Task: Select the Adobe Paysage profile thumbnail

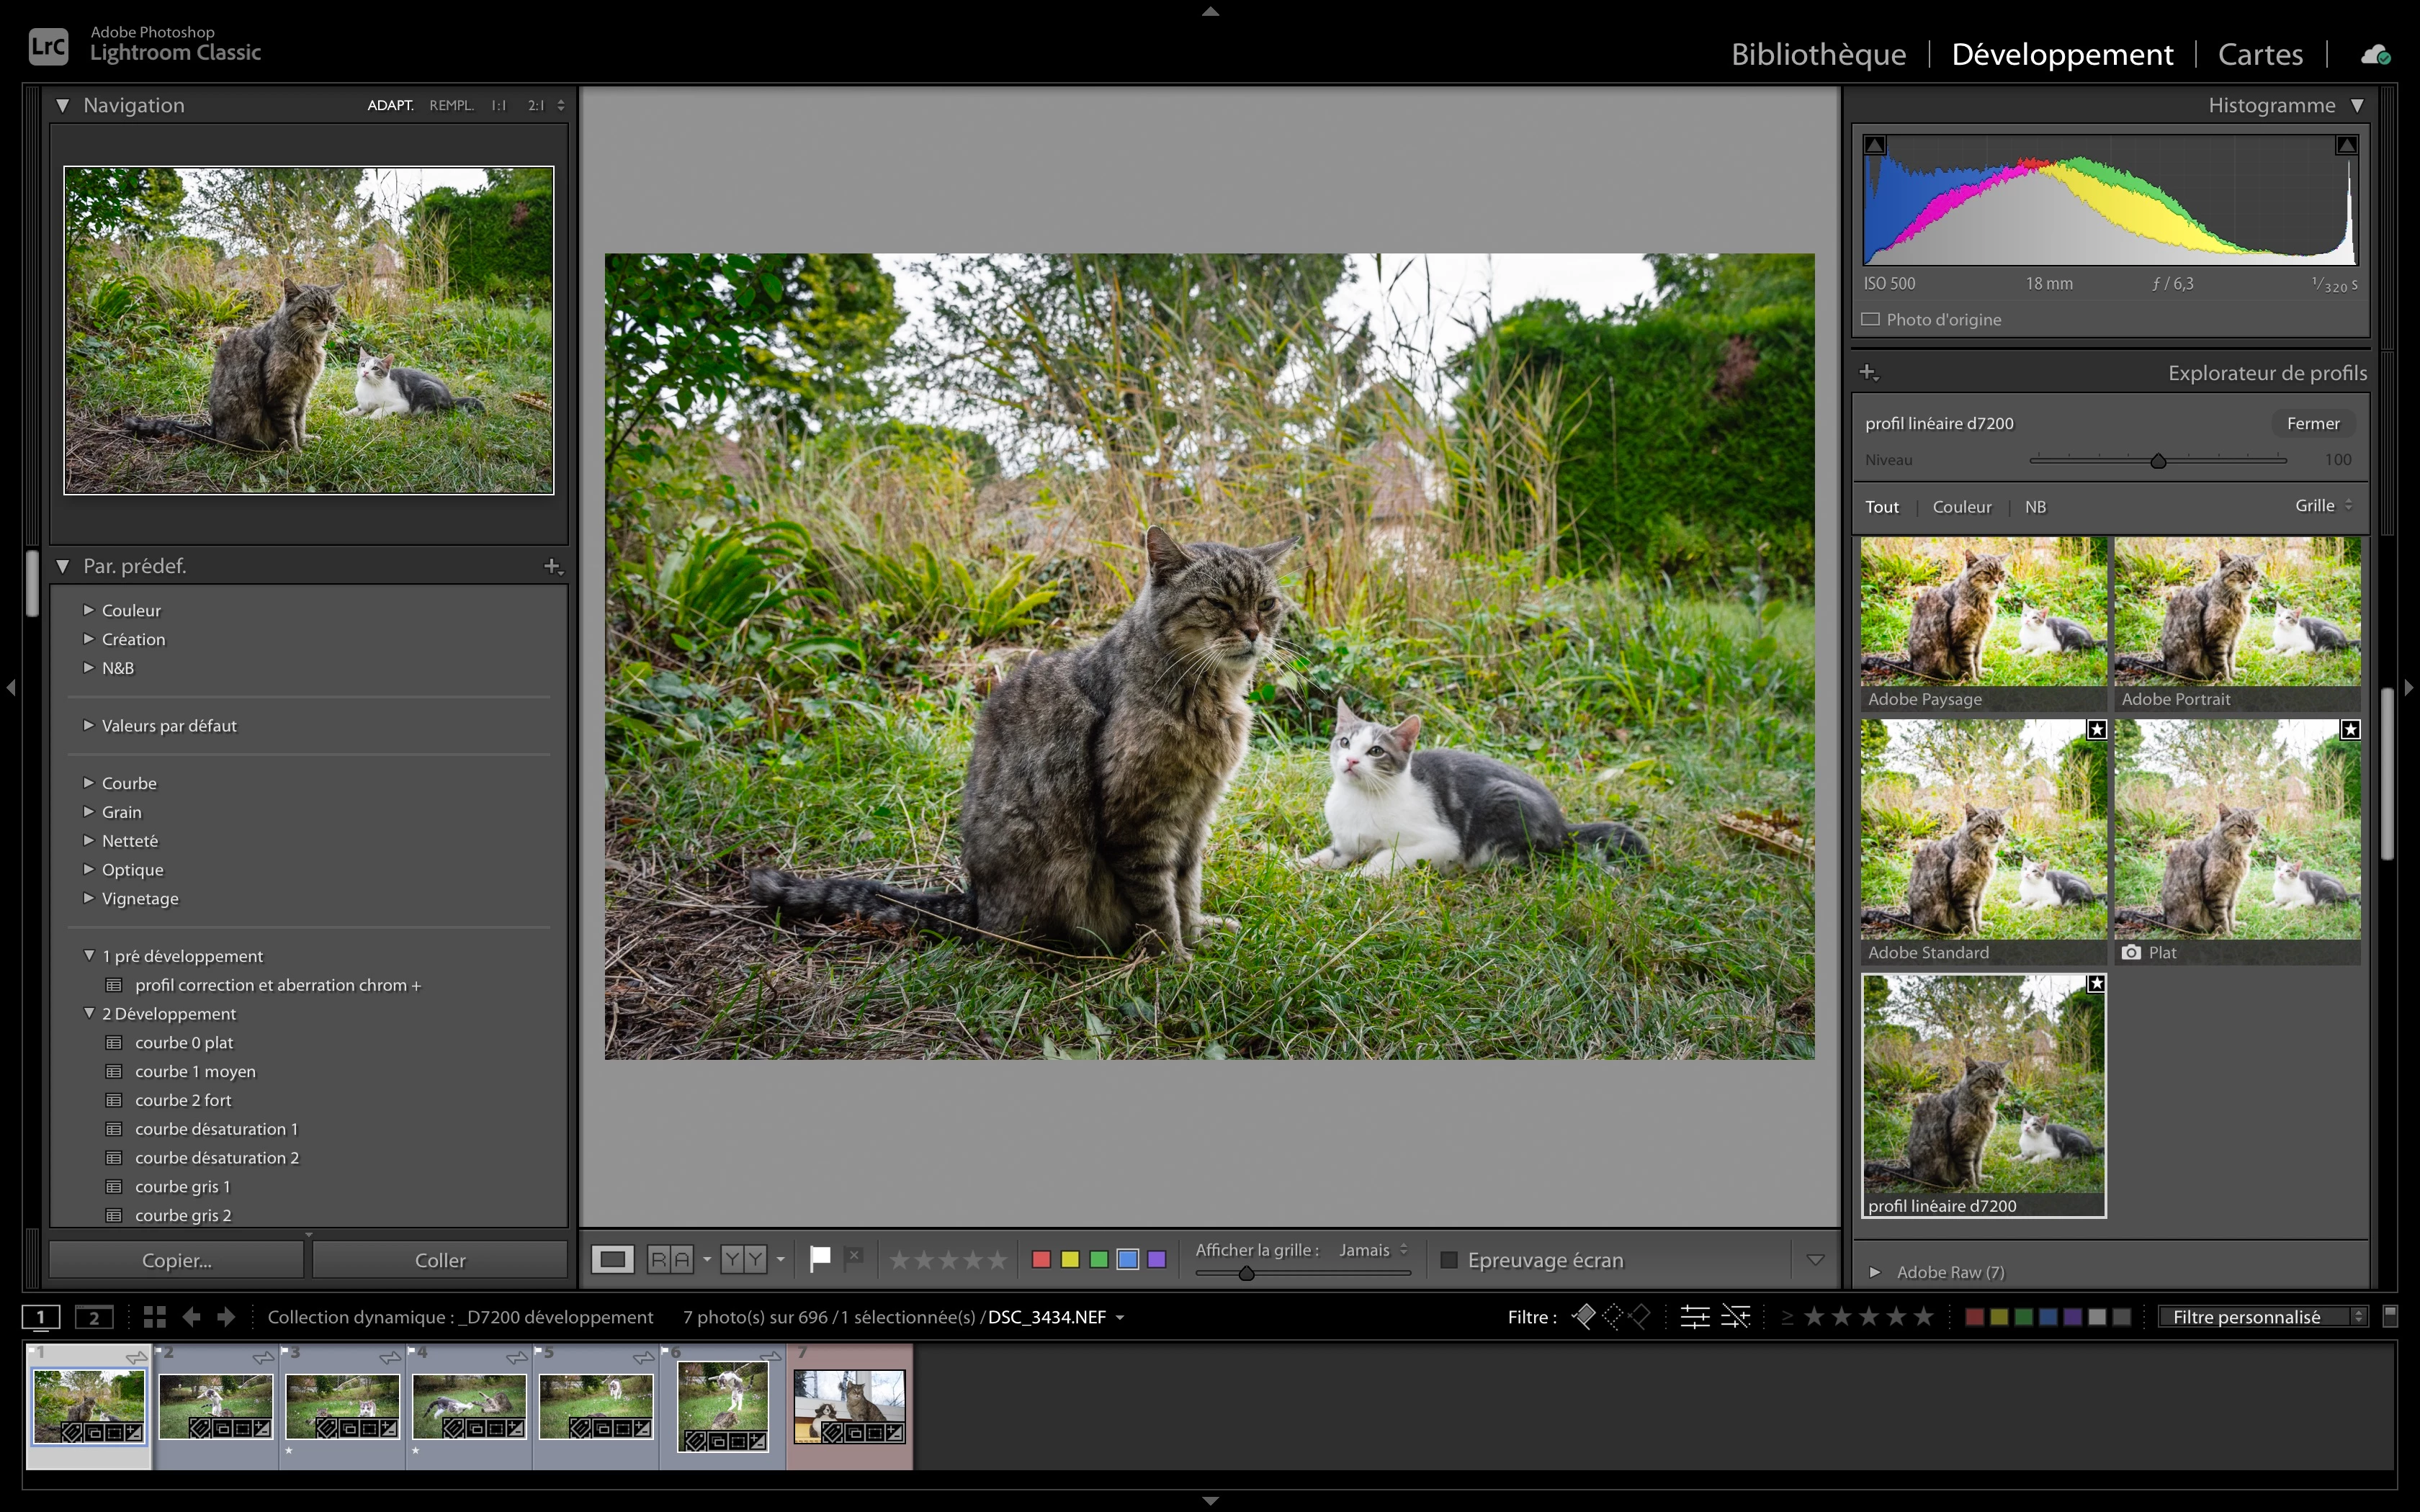Action: 1983,622
